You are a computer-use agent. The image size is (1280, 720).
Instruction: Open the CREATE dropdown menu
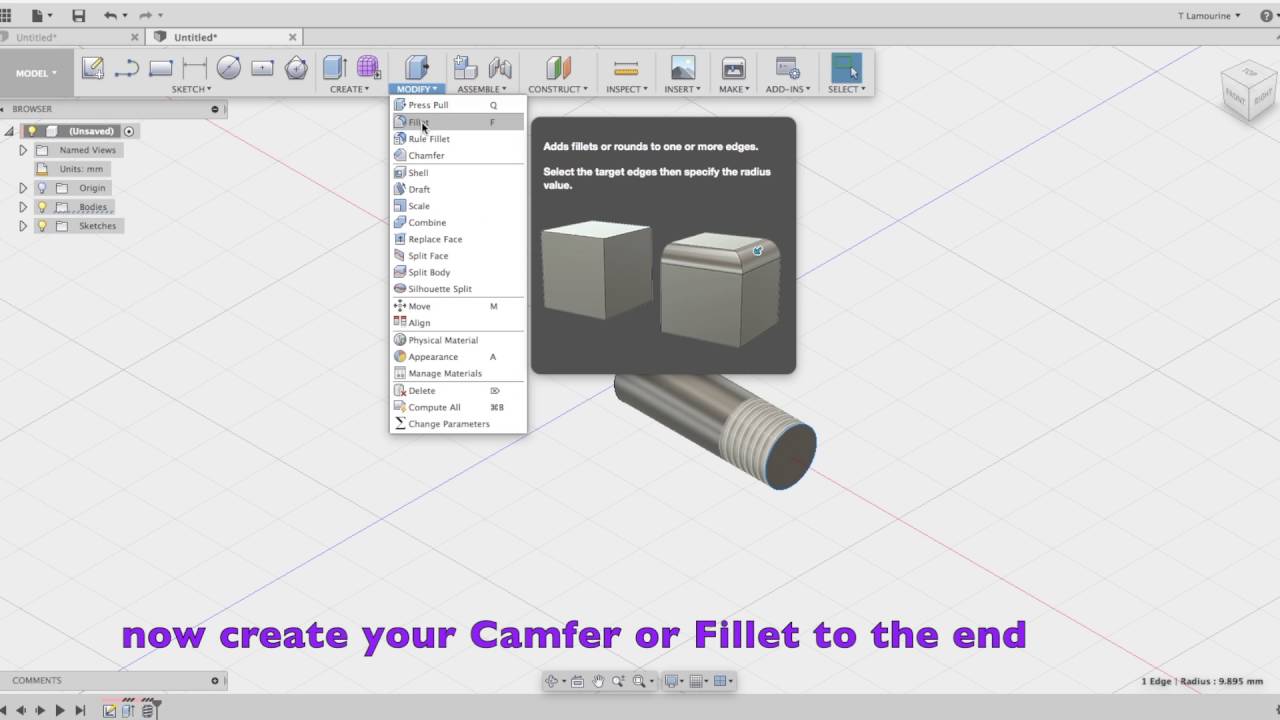(x=350, y=89)
